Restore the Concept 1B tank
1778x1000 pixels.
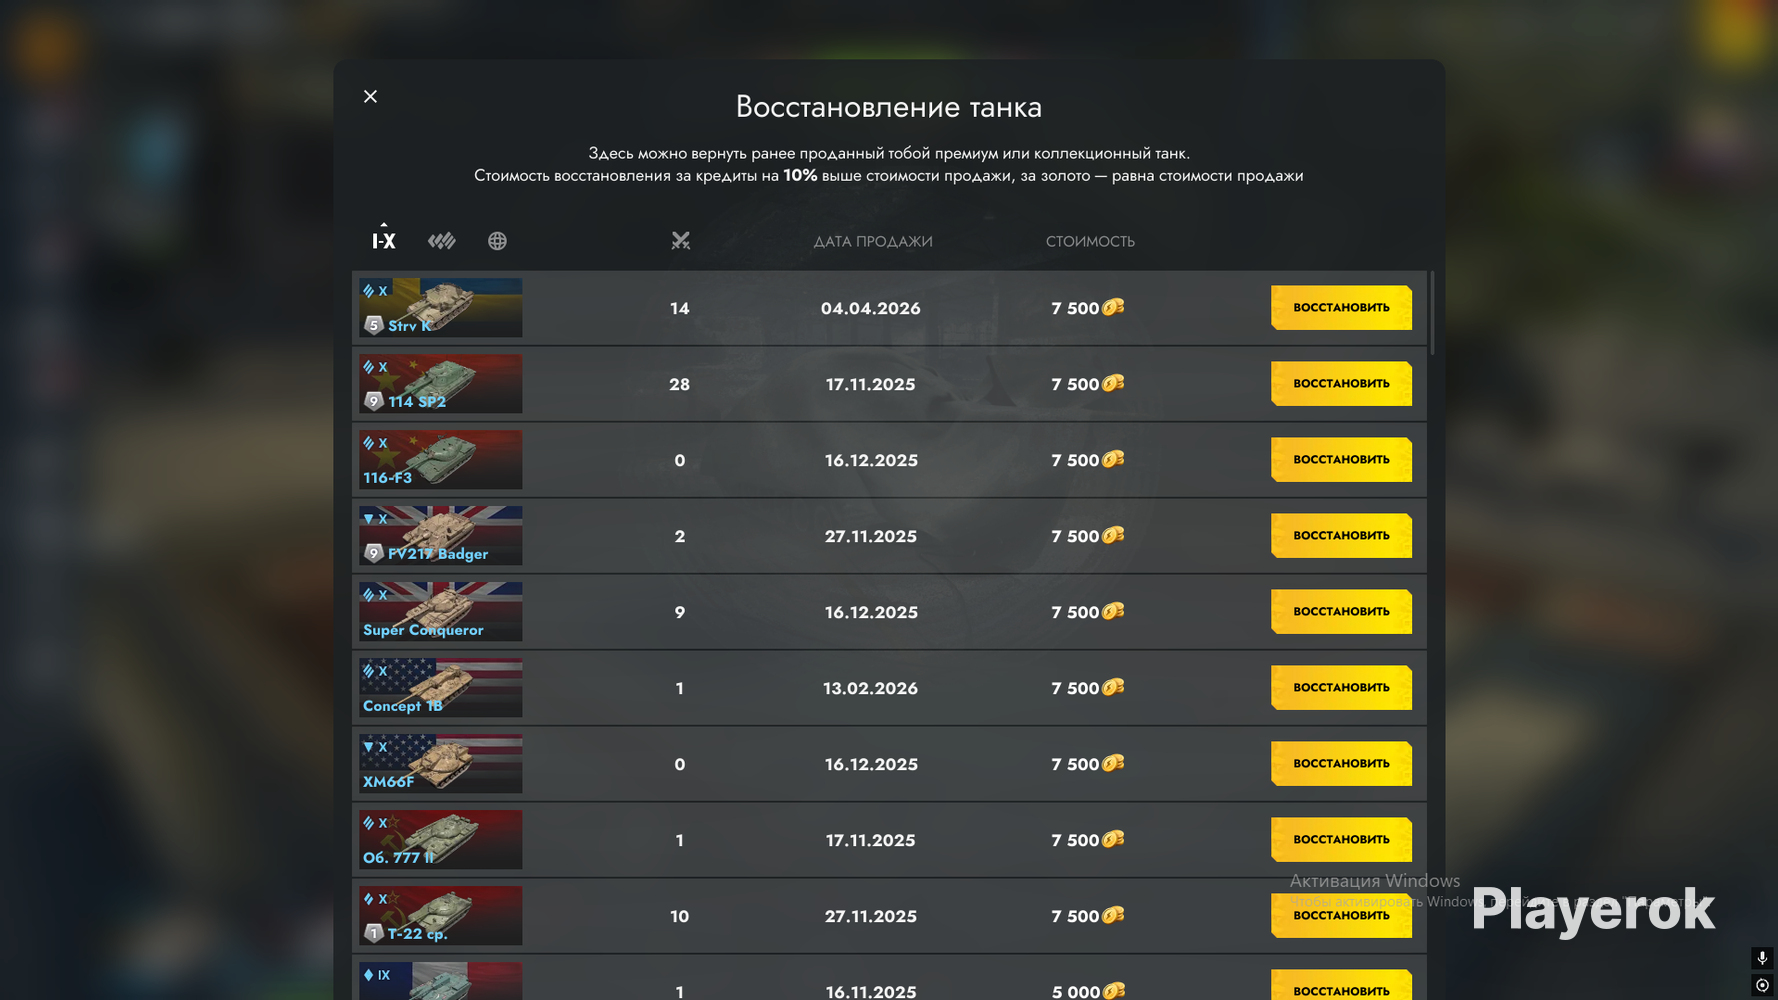point(1341,688)
